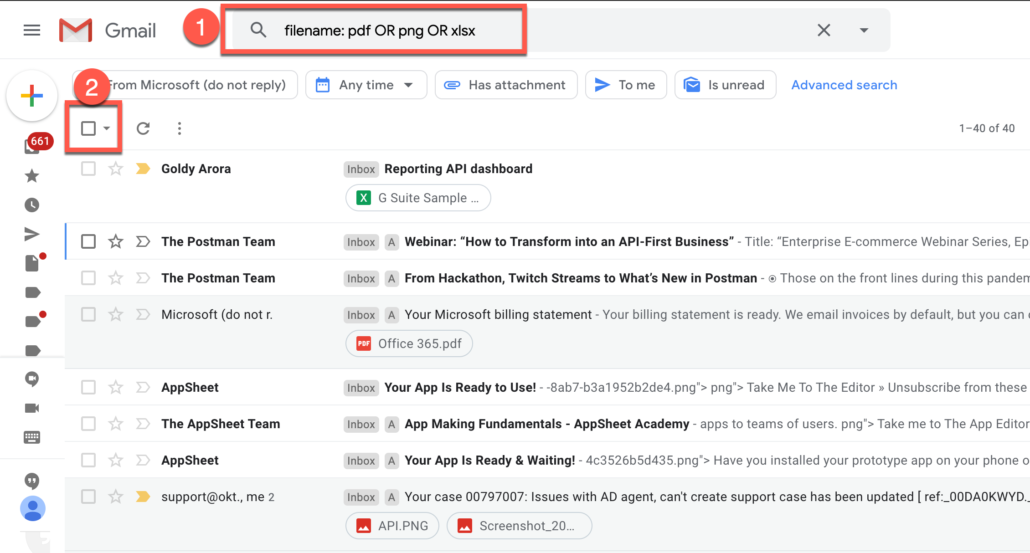Image resolution: width=1030 pixels, height=553 pixels.
Task: Click the Inbox label on Goldy Arora email
Action: pyautogui.click(x=361, y=169)
